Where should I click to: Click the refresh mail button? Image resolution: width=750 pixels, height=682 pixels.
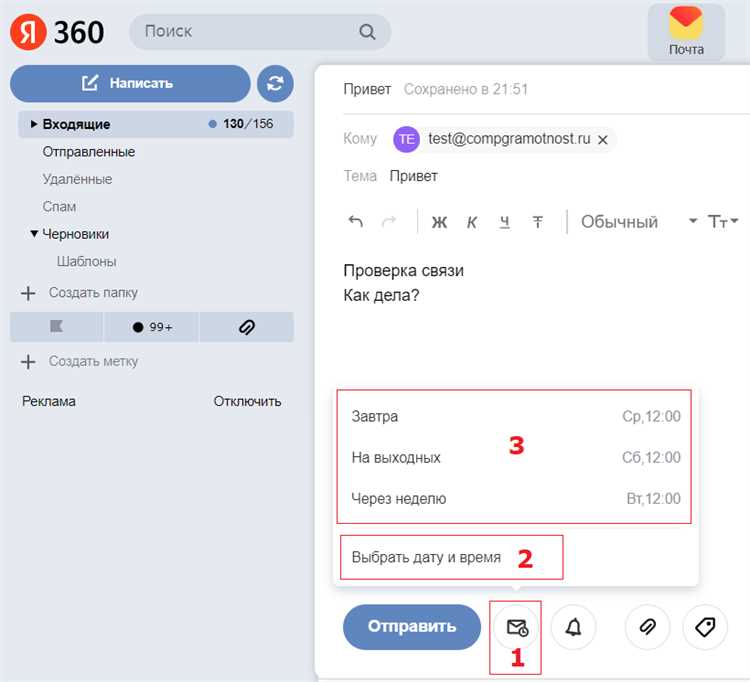tap(275, 84)
